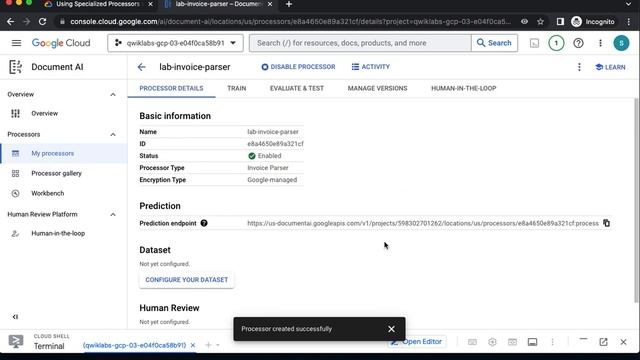Viewport: 640px width, 360px height.
Task: Add a new Cloud Shell terminal tab
Action: pos(208,345)
